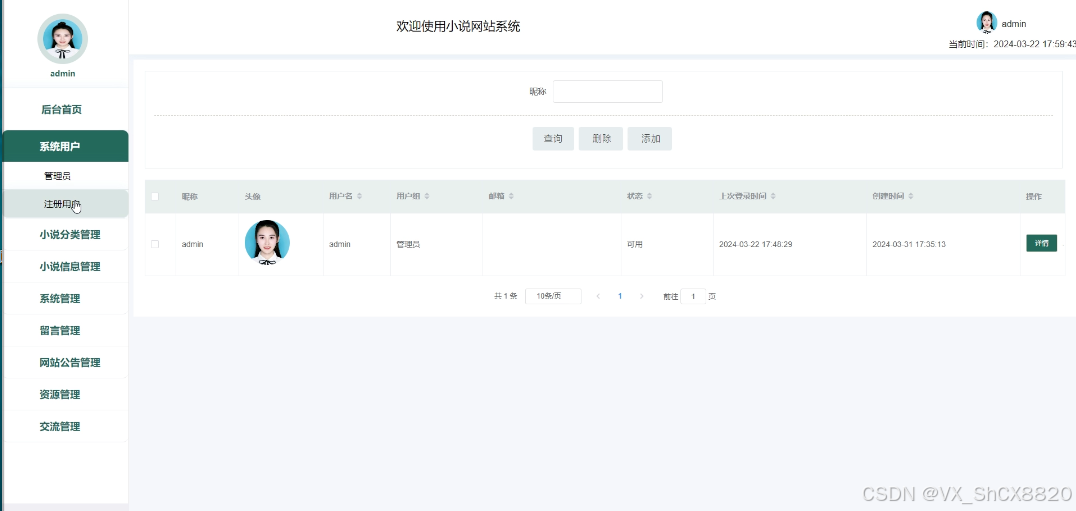1076x511 pixels.
Task: Go to 后台首页 in sidebar
Action: click(x=65, y=109)
